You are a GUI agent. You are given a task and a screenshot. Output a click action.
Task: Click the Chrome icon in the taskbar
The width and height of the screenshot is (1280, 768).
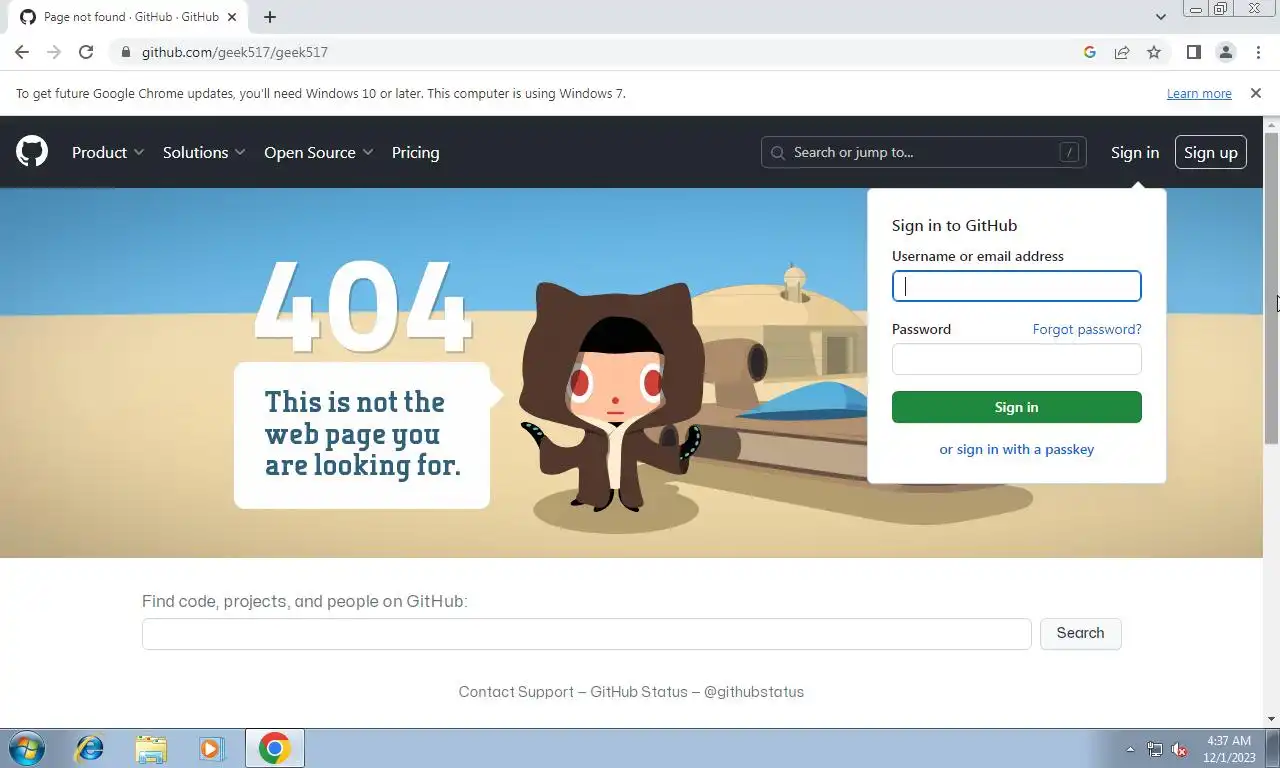(274, 748)
